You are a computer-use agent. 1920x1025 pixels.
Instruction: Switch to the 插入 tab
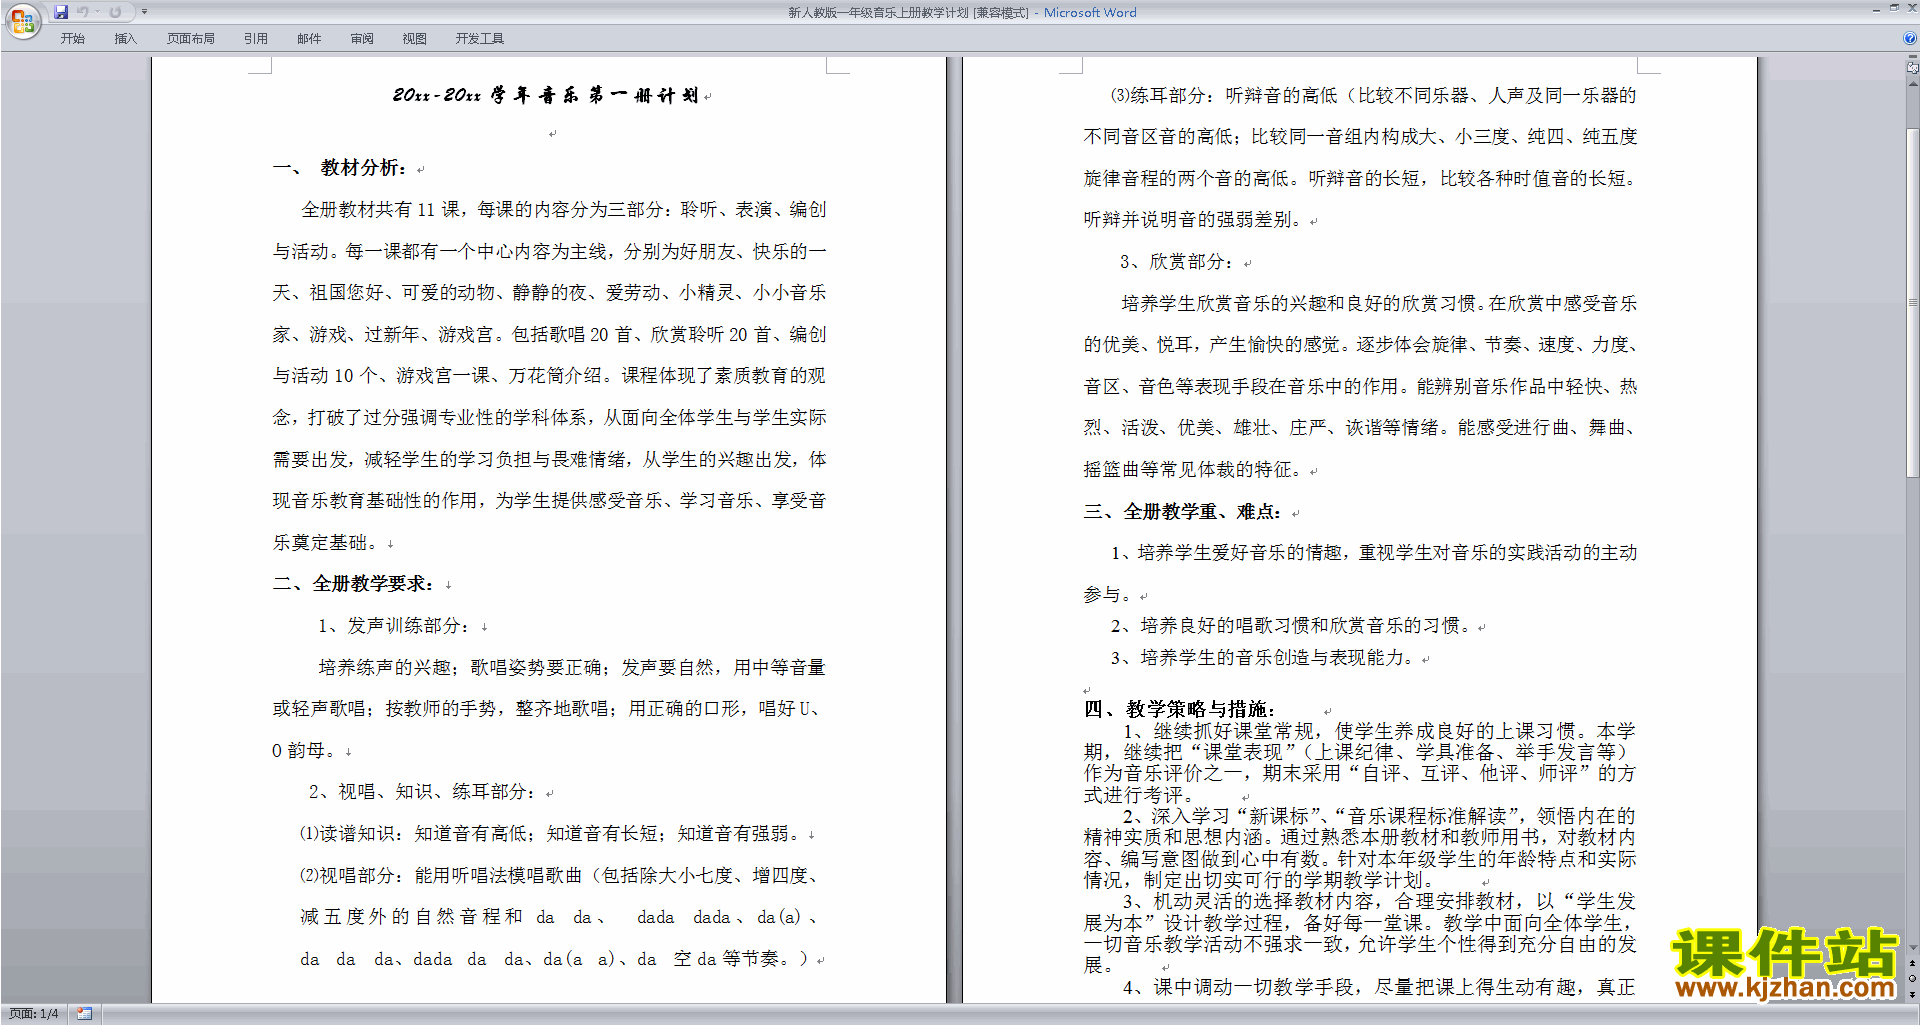click(125, 39)
